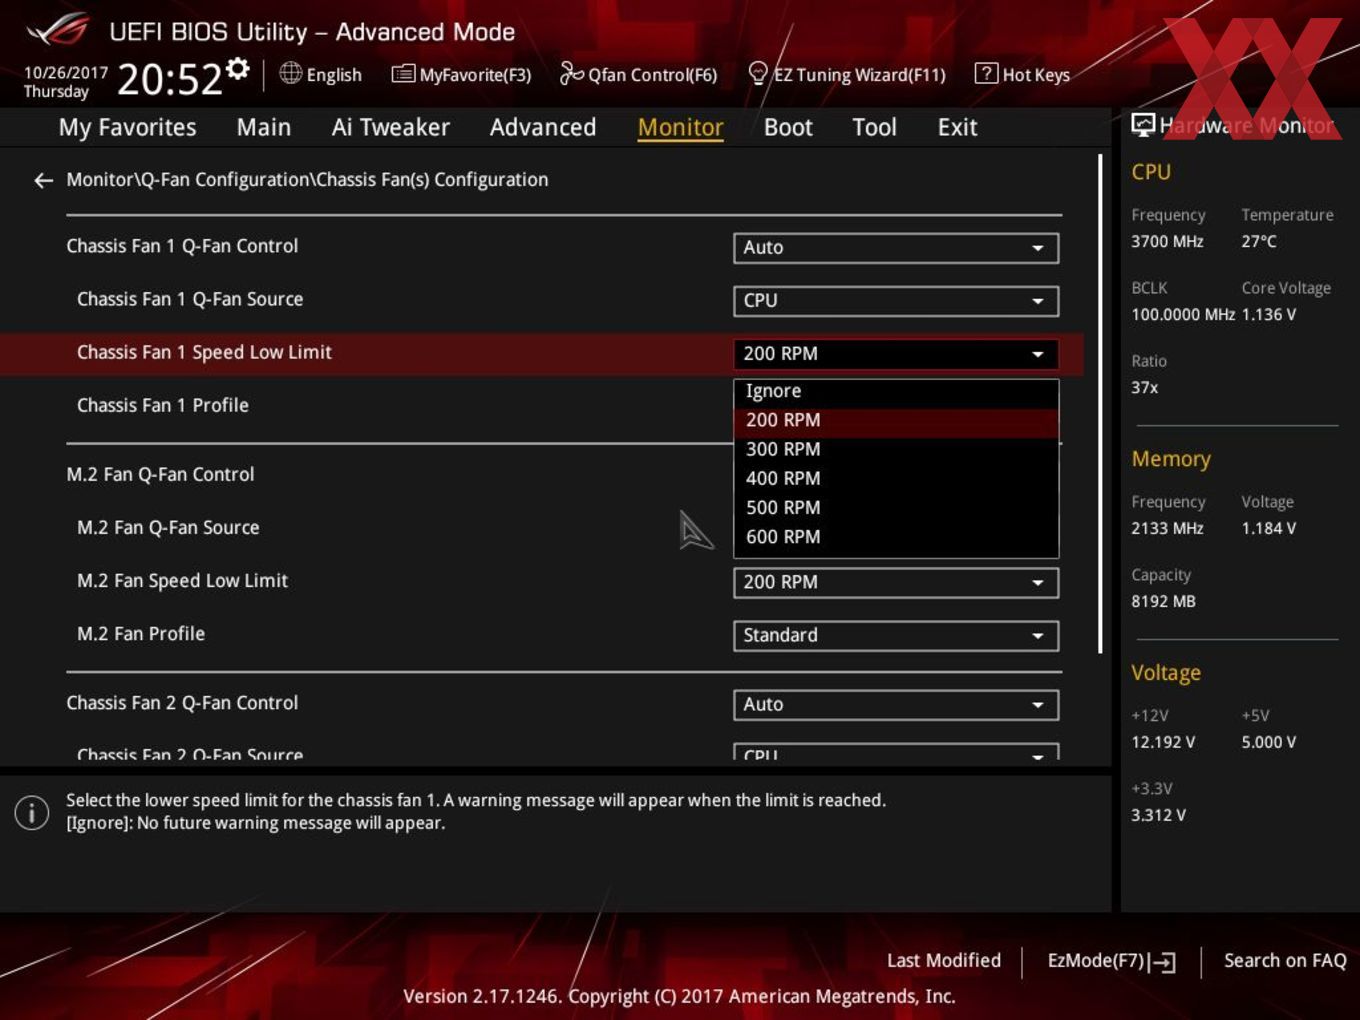1360x1020 pixels.
Task: Collapse the Chassis Fan 1 Speed Low Limit dropdown
Action: (896, 354)
